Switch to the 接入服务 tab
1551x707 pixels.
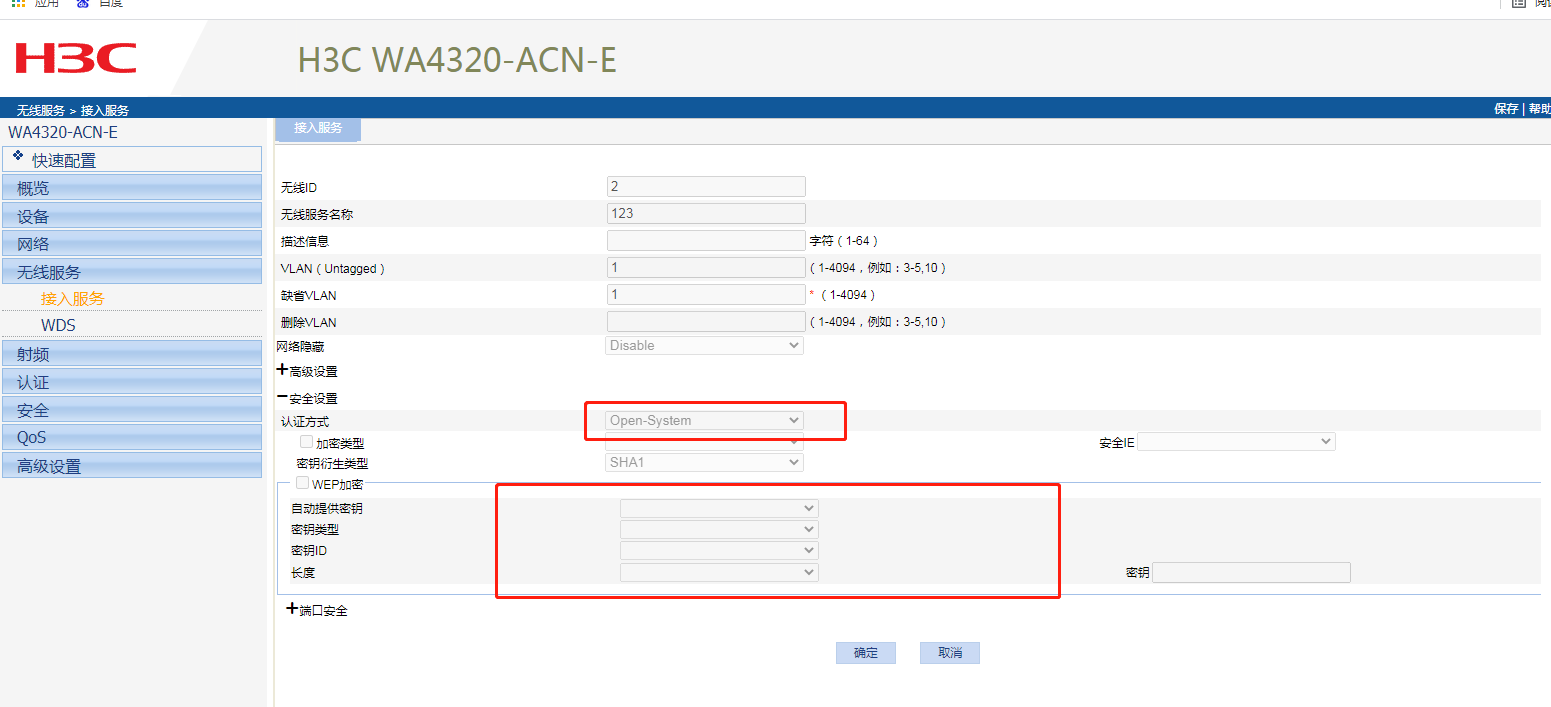tap(318, 128)
